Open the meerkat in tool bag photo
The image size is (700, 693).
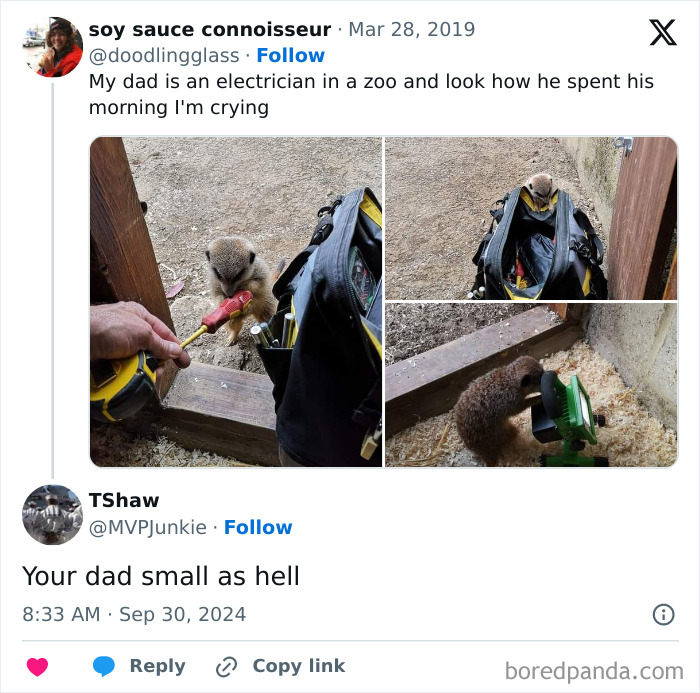coord(531,218)
